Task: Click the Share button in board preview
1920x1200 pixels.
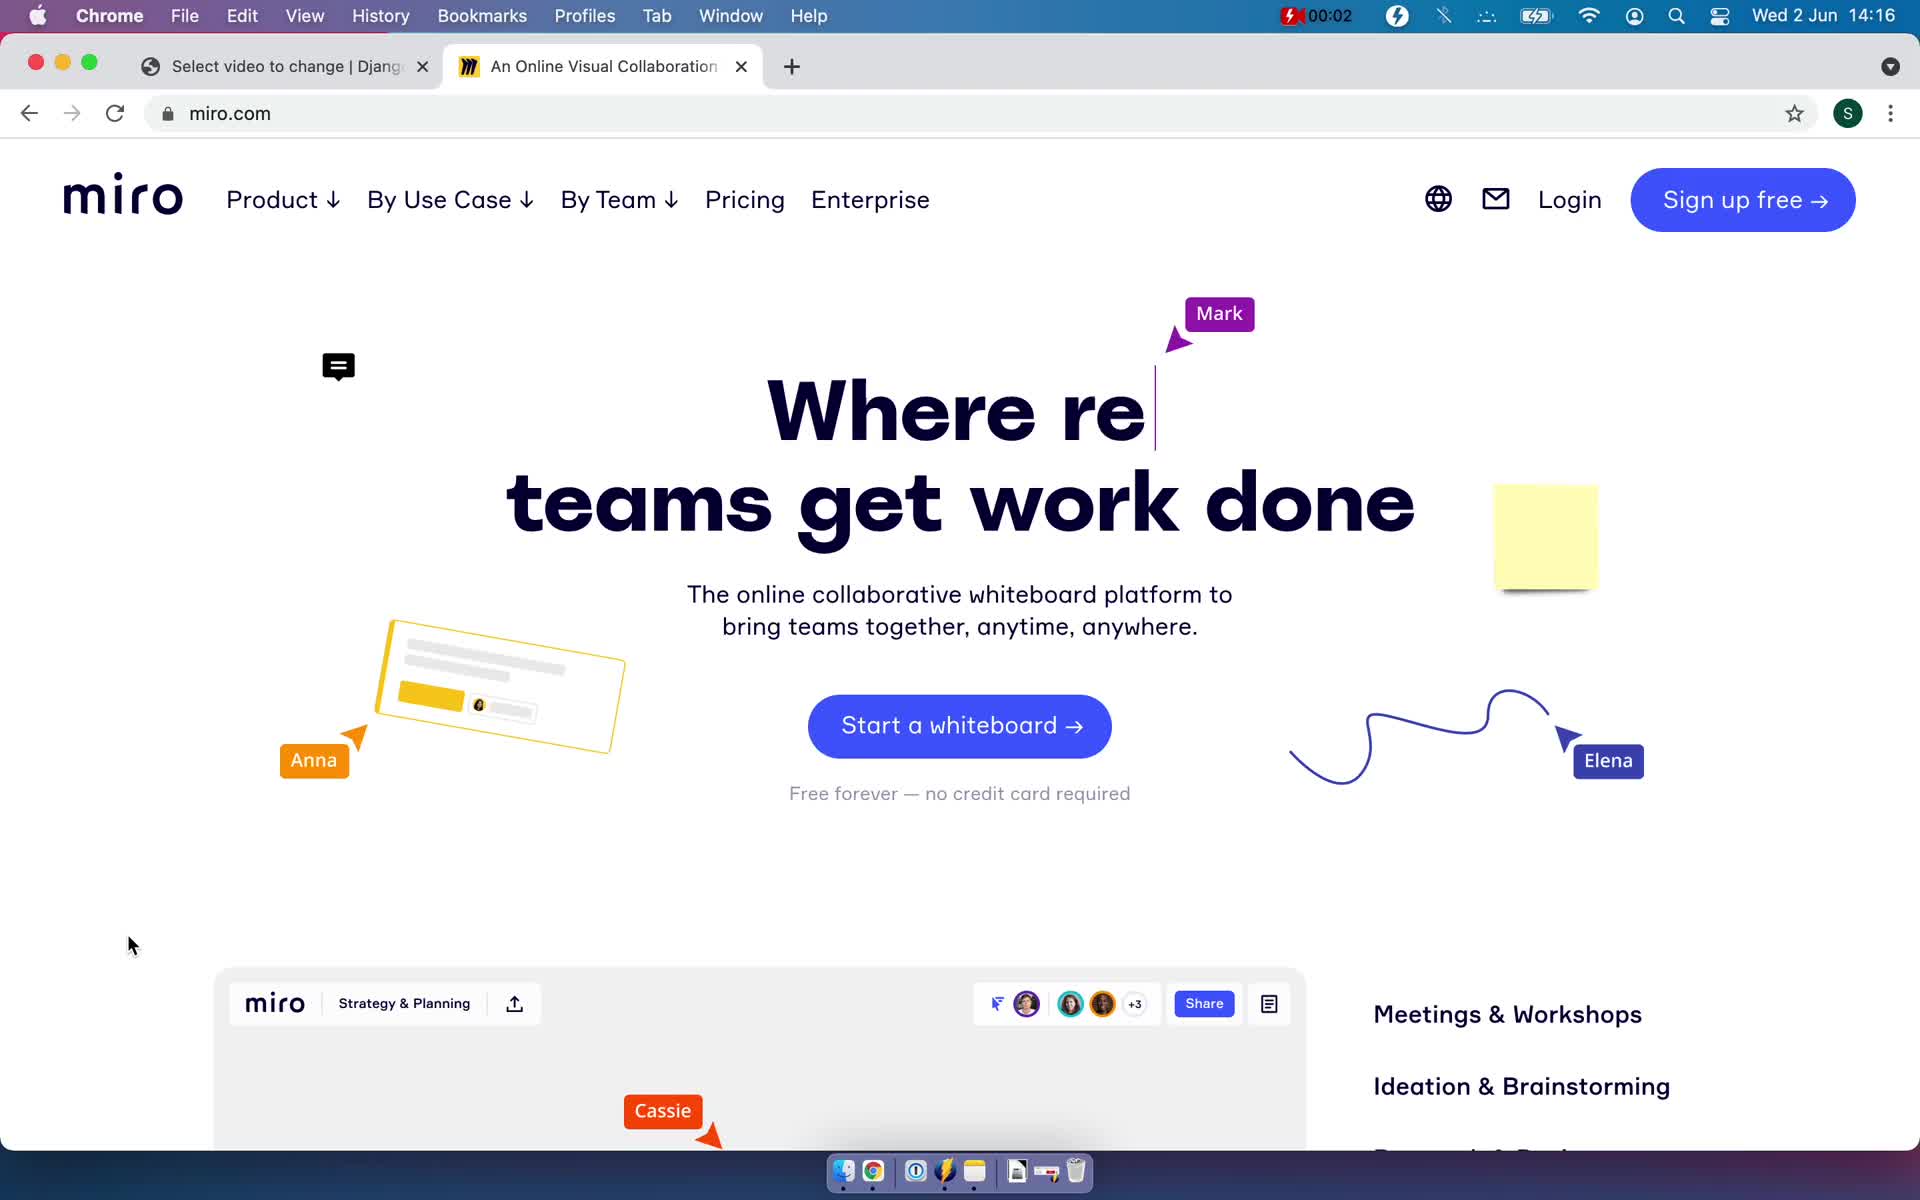Action: click(x=1204, y=1004)
